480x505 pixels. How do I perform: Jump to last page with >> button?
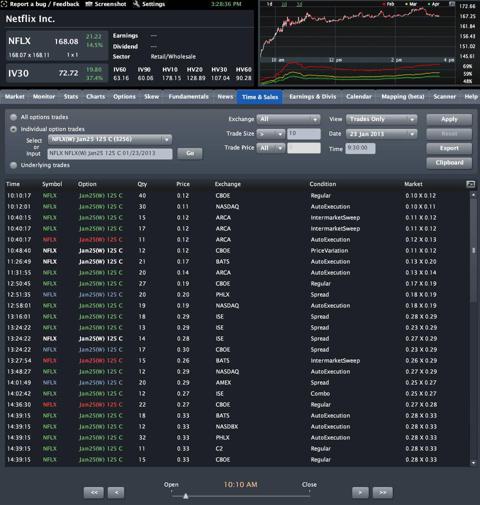tap(383, 492)
